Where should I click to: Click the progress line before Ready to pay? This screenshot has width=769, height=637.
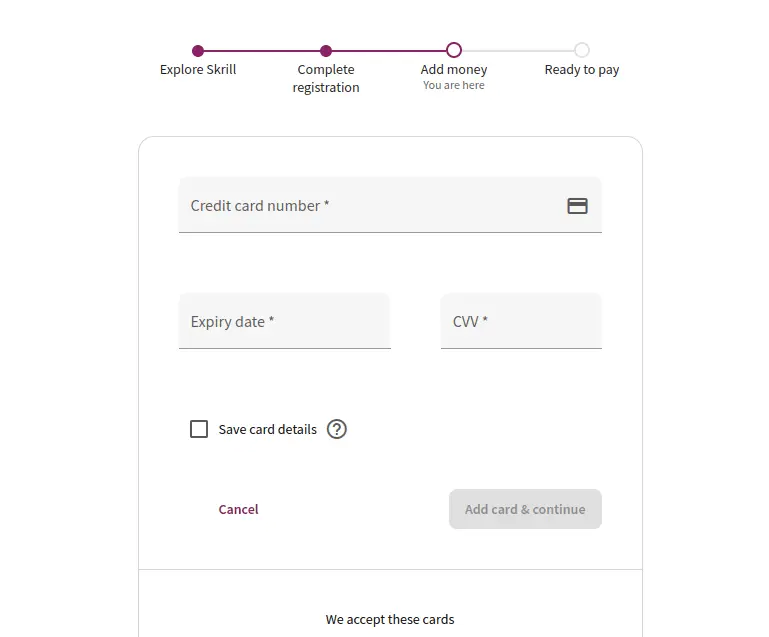[x=518, y=50]
